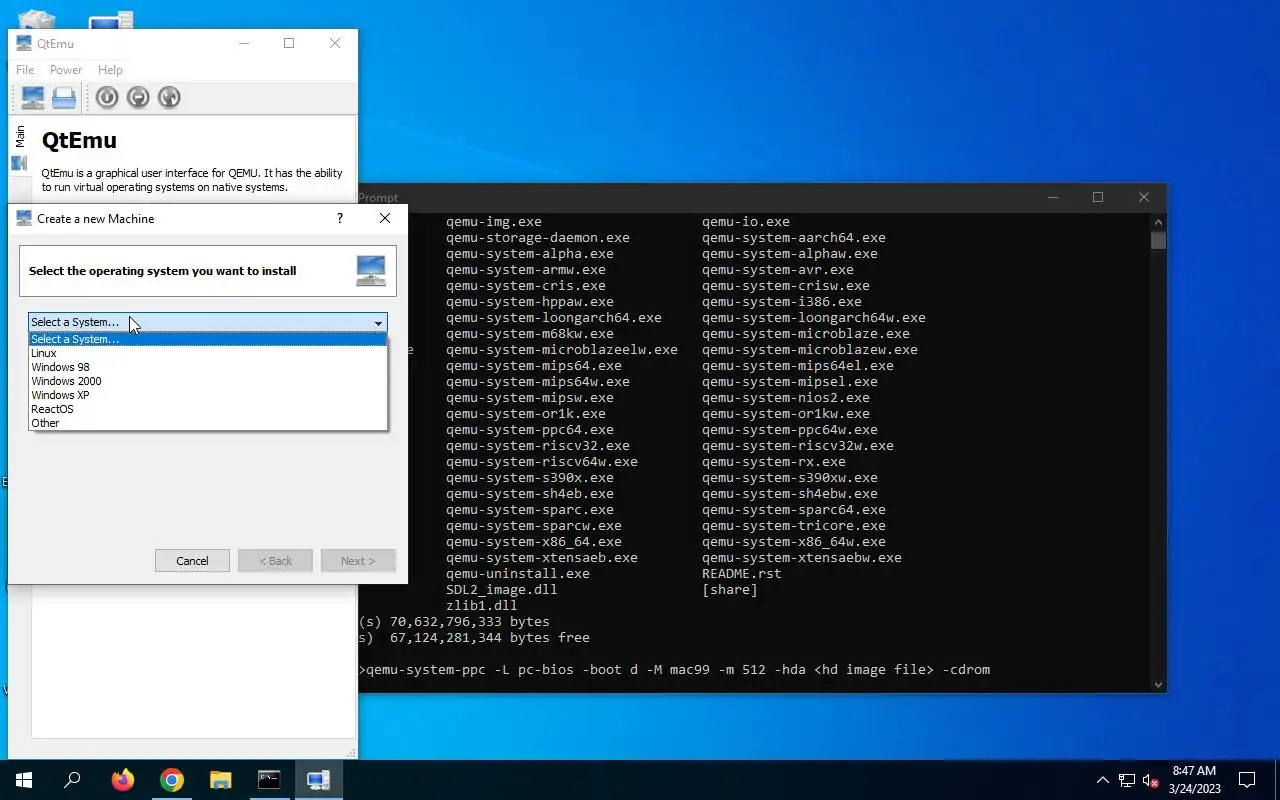Choose Windows XP from the system list
The image size is (1280, 800).
(208, 395)
